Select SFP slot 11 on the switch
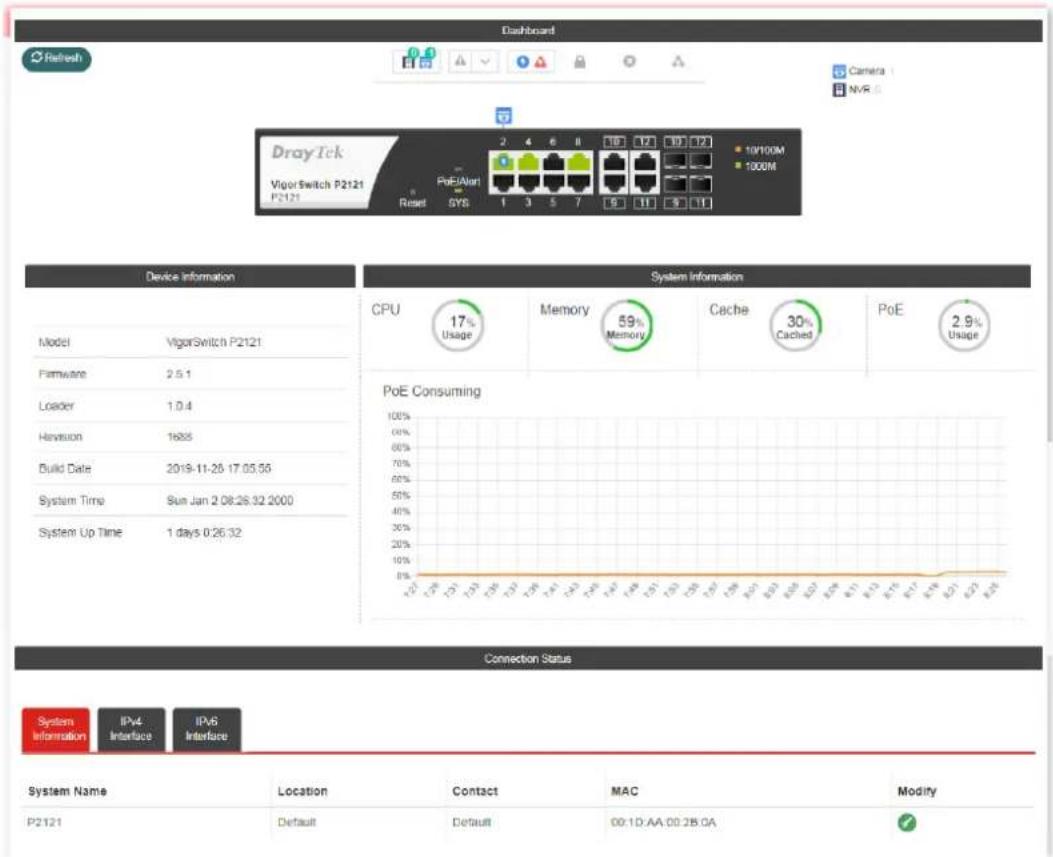The height and width of the screenshot is (857, 1053). tap(700, 185)
